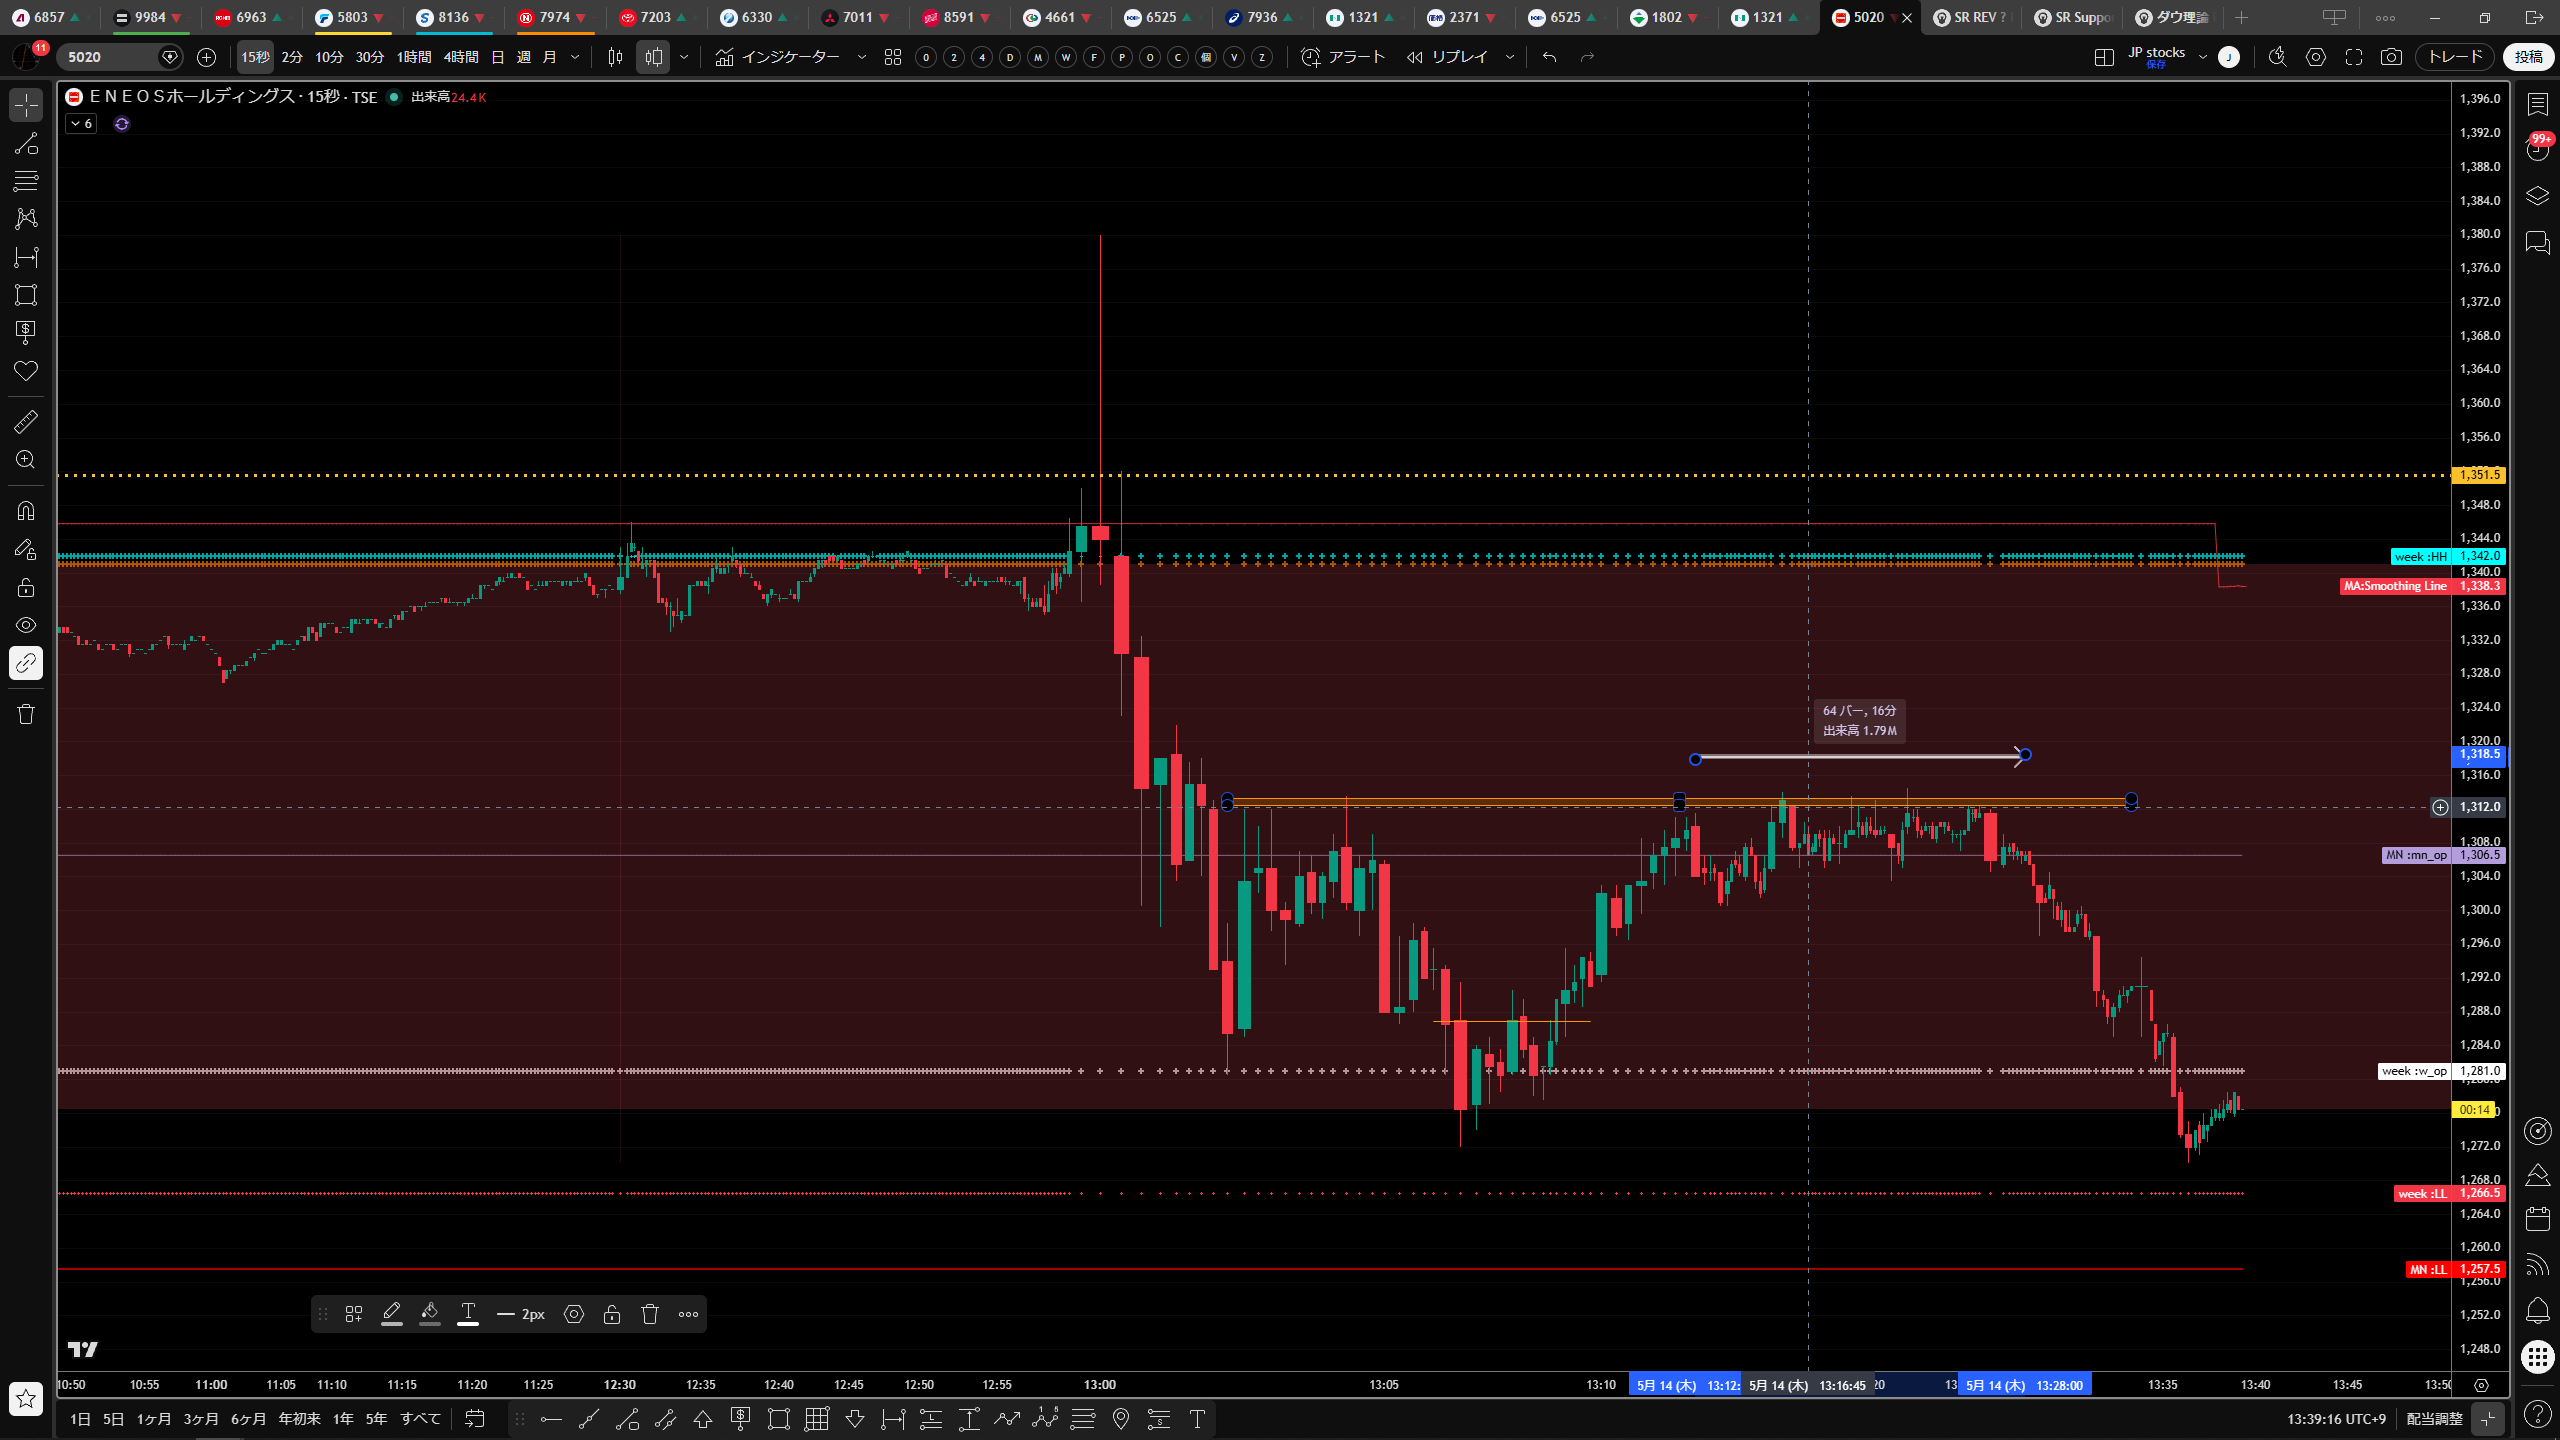
Task: Toggle stay in drawing mode
Action: (26, 549)
